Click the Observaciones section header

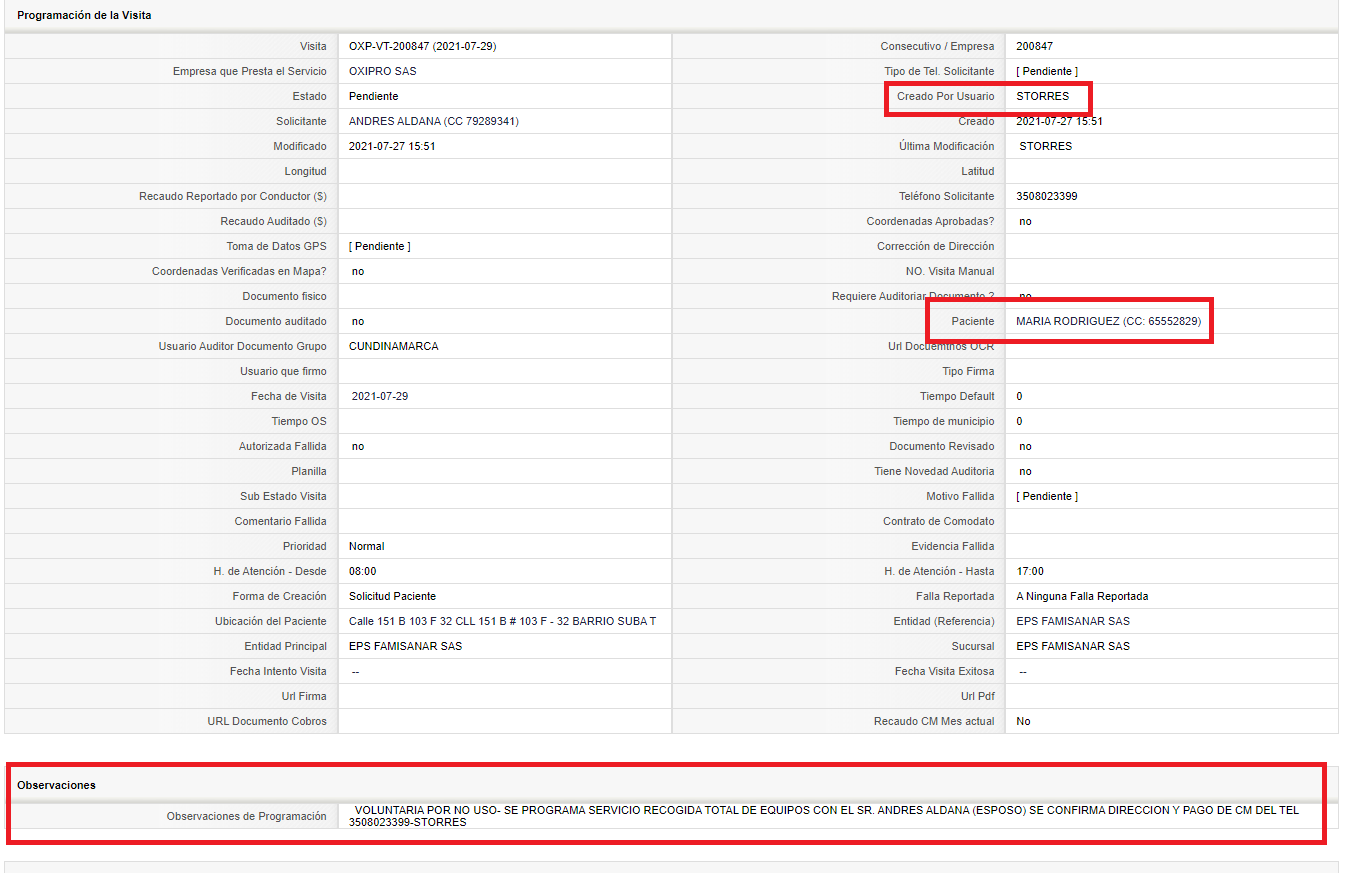pos(56,785)
